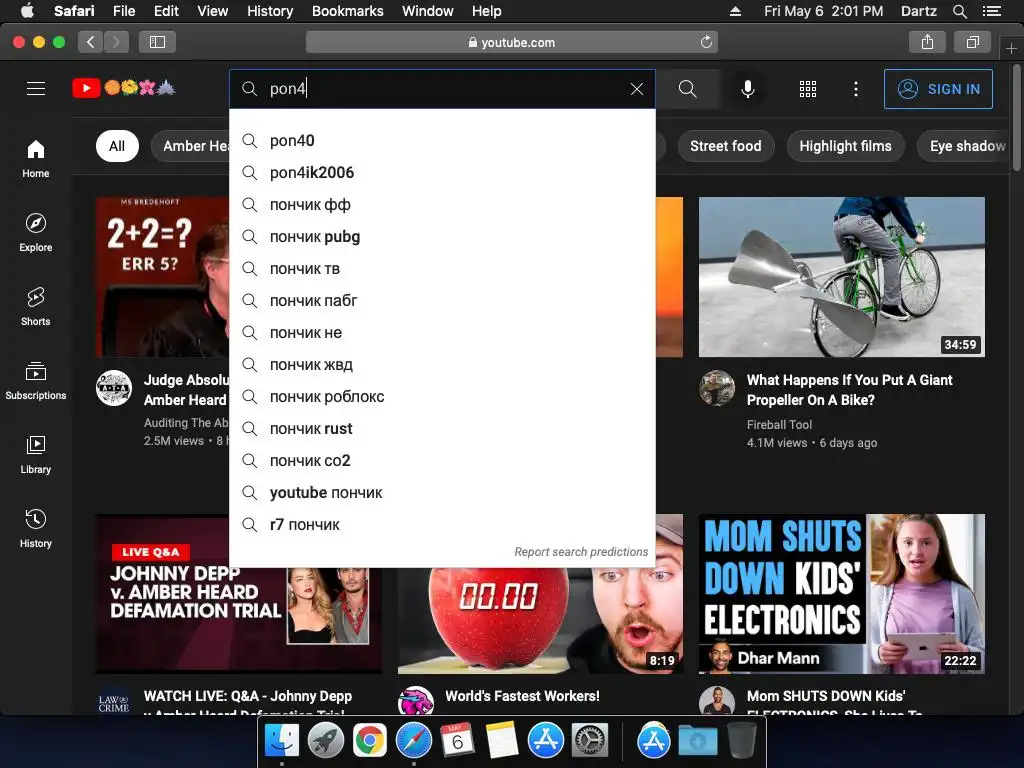The image size is (1024, 768).
Task: Open Subscriptions in the sidebar
Action: click(x=36, y=380)
